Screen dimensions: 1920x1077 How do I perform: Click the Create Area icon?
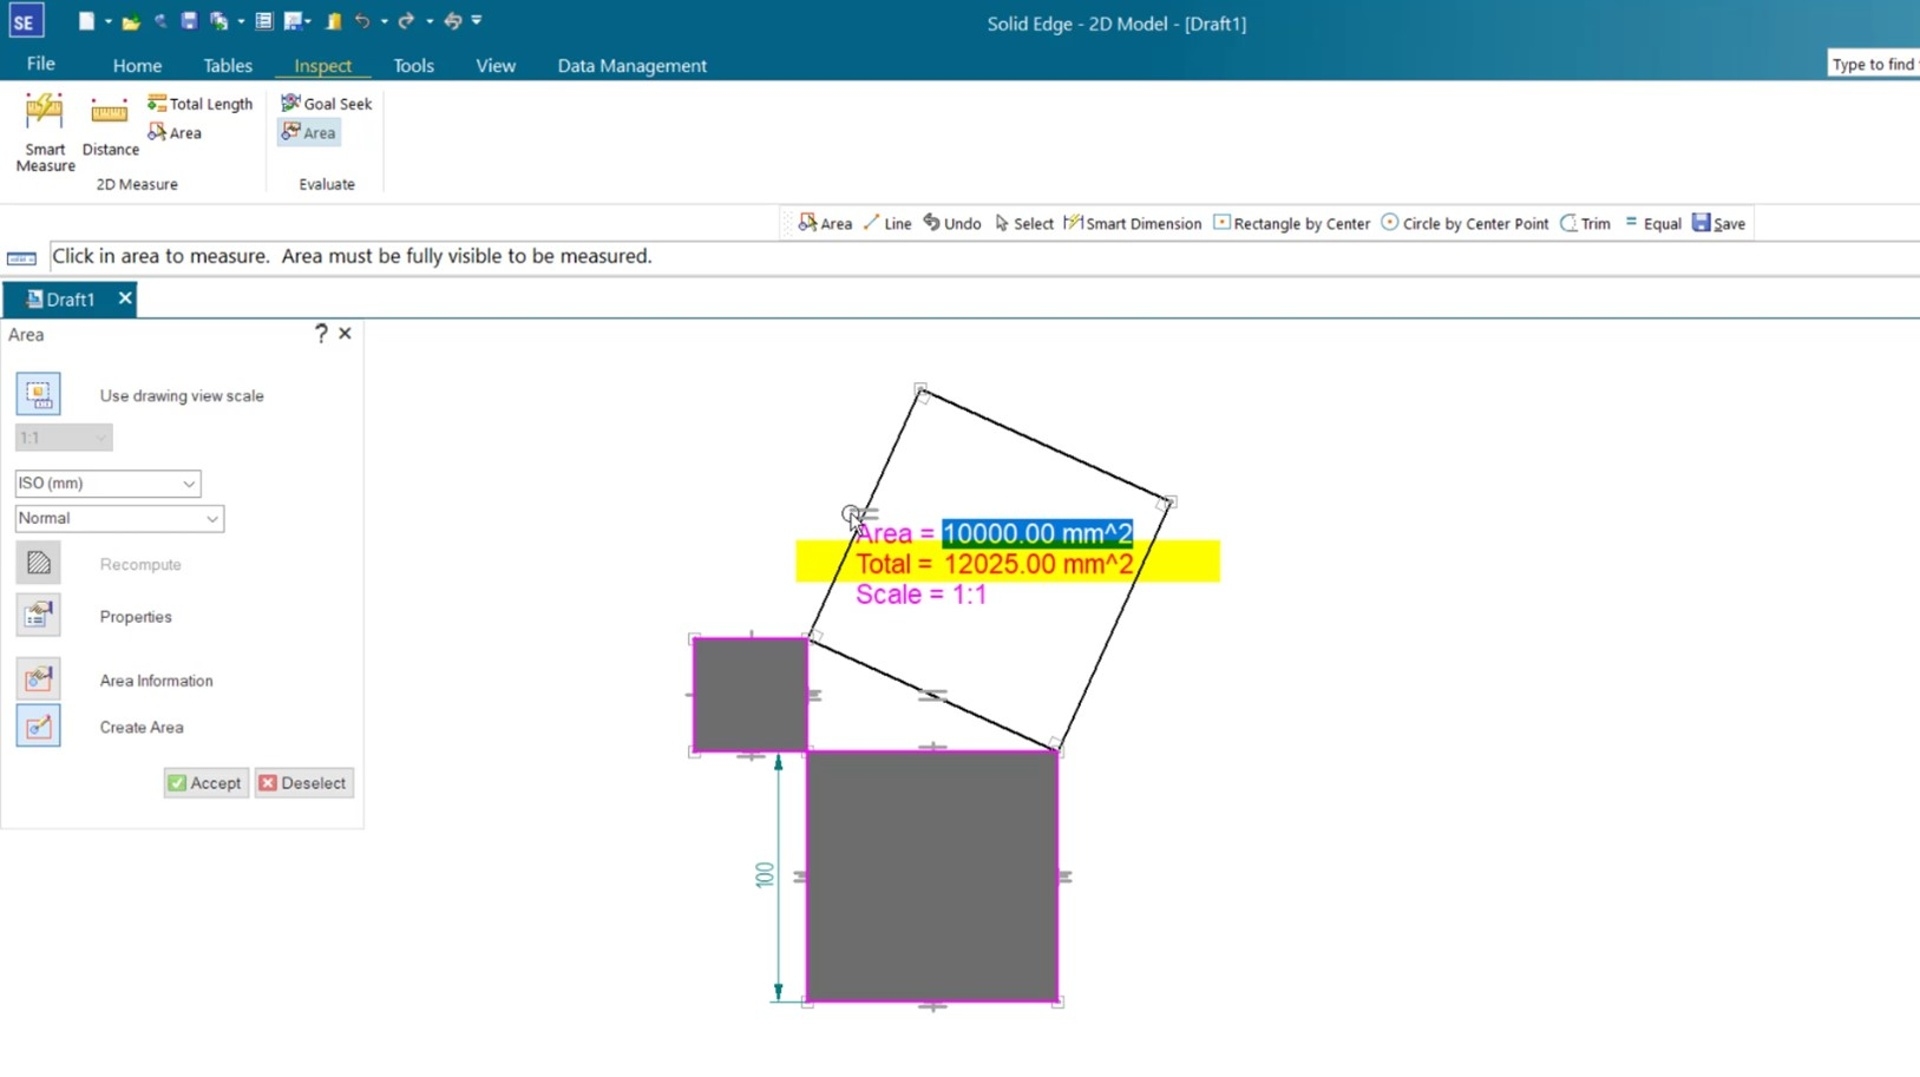tap(38, 727)
